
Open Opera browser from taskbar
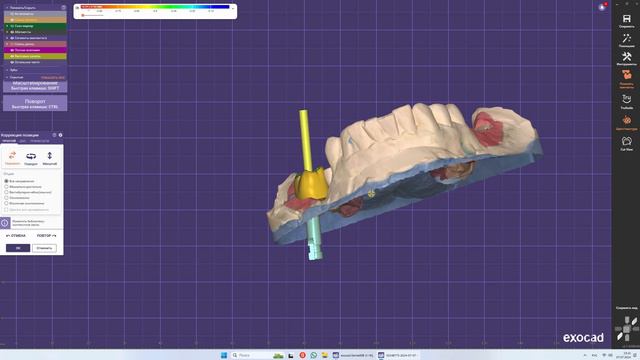click(302, 355)
